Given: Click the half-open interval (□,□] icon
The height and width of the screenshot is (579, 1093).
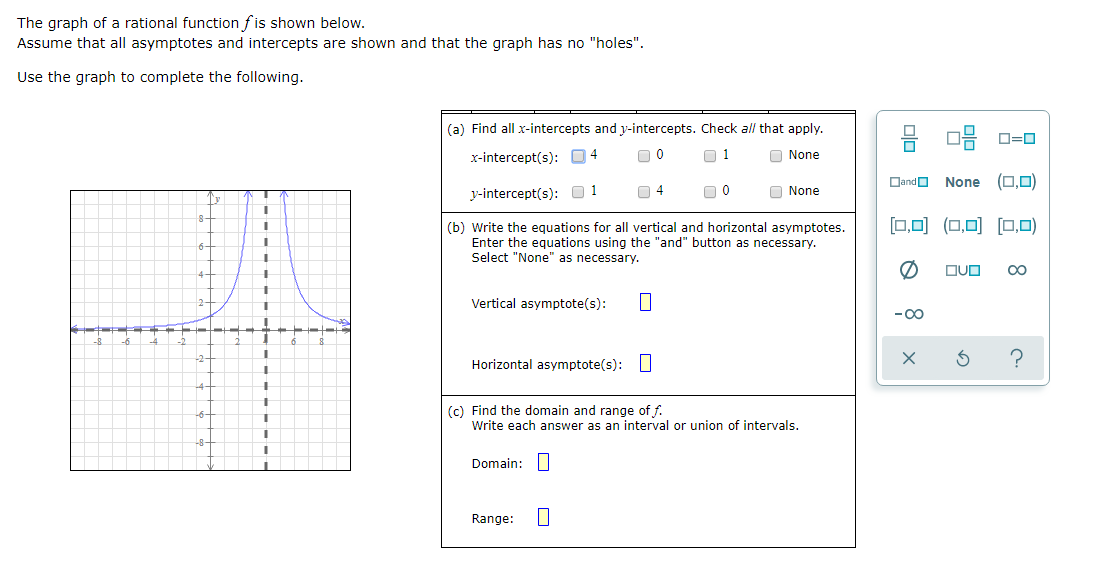Looking at the screenshot, I should click(962, 225).
